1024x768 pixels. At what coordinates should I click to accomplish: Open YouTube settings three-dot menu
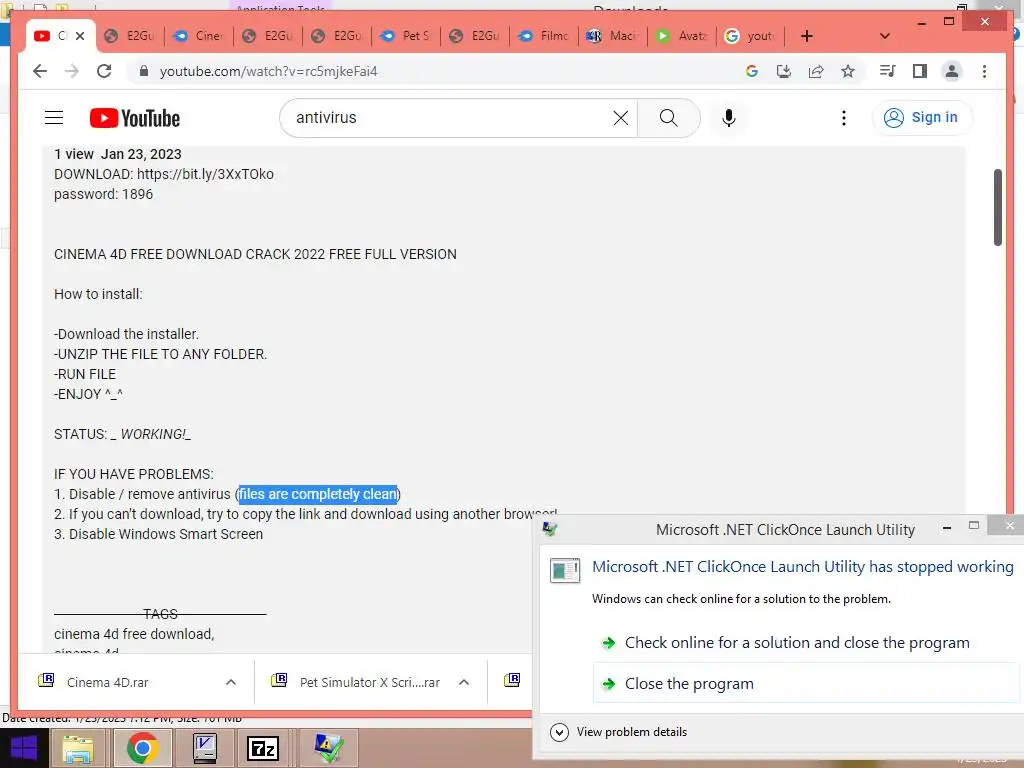[844, 118]
